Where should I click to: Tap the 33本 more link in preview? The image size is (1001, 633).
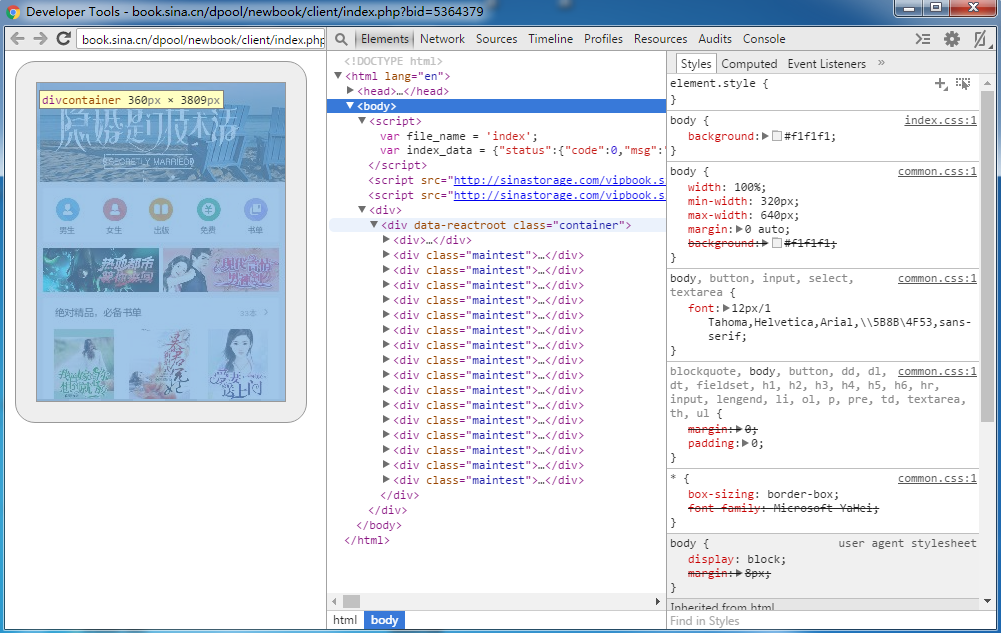pyautogui.click(x=254, y=313)
